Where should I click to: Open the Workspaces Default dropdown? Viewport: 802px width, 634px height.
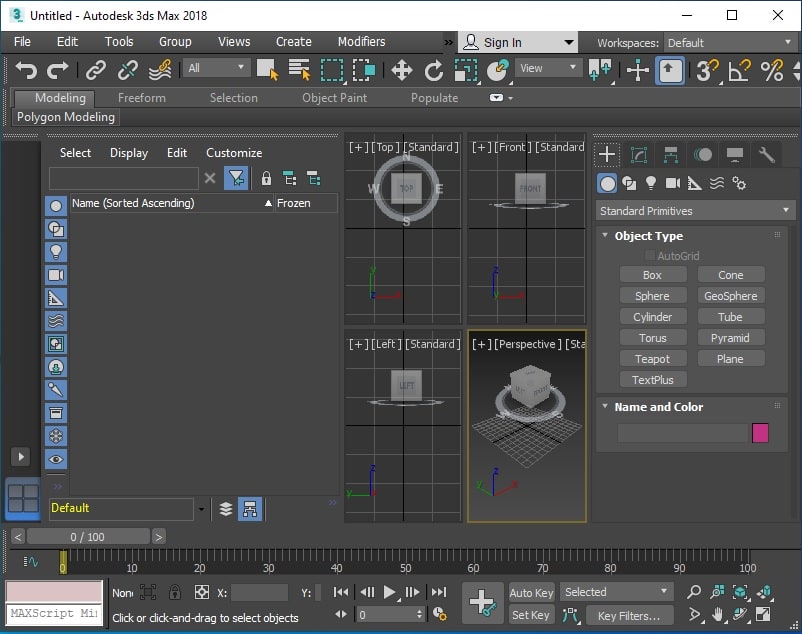click(730, 43)
